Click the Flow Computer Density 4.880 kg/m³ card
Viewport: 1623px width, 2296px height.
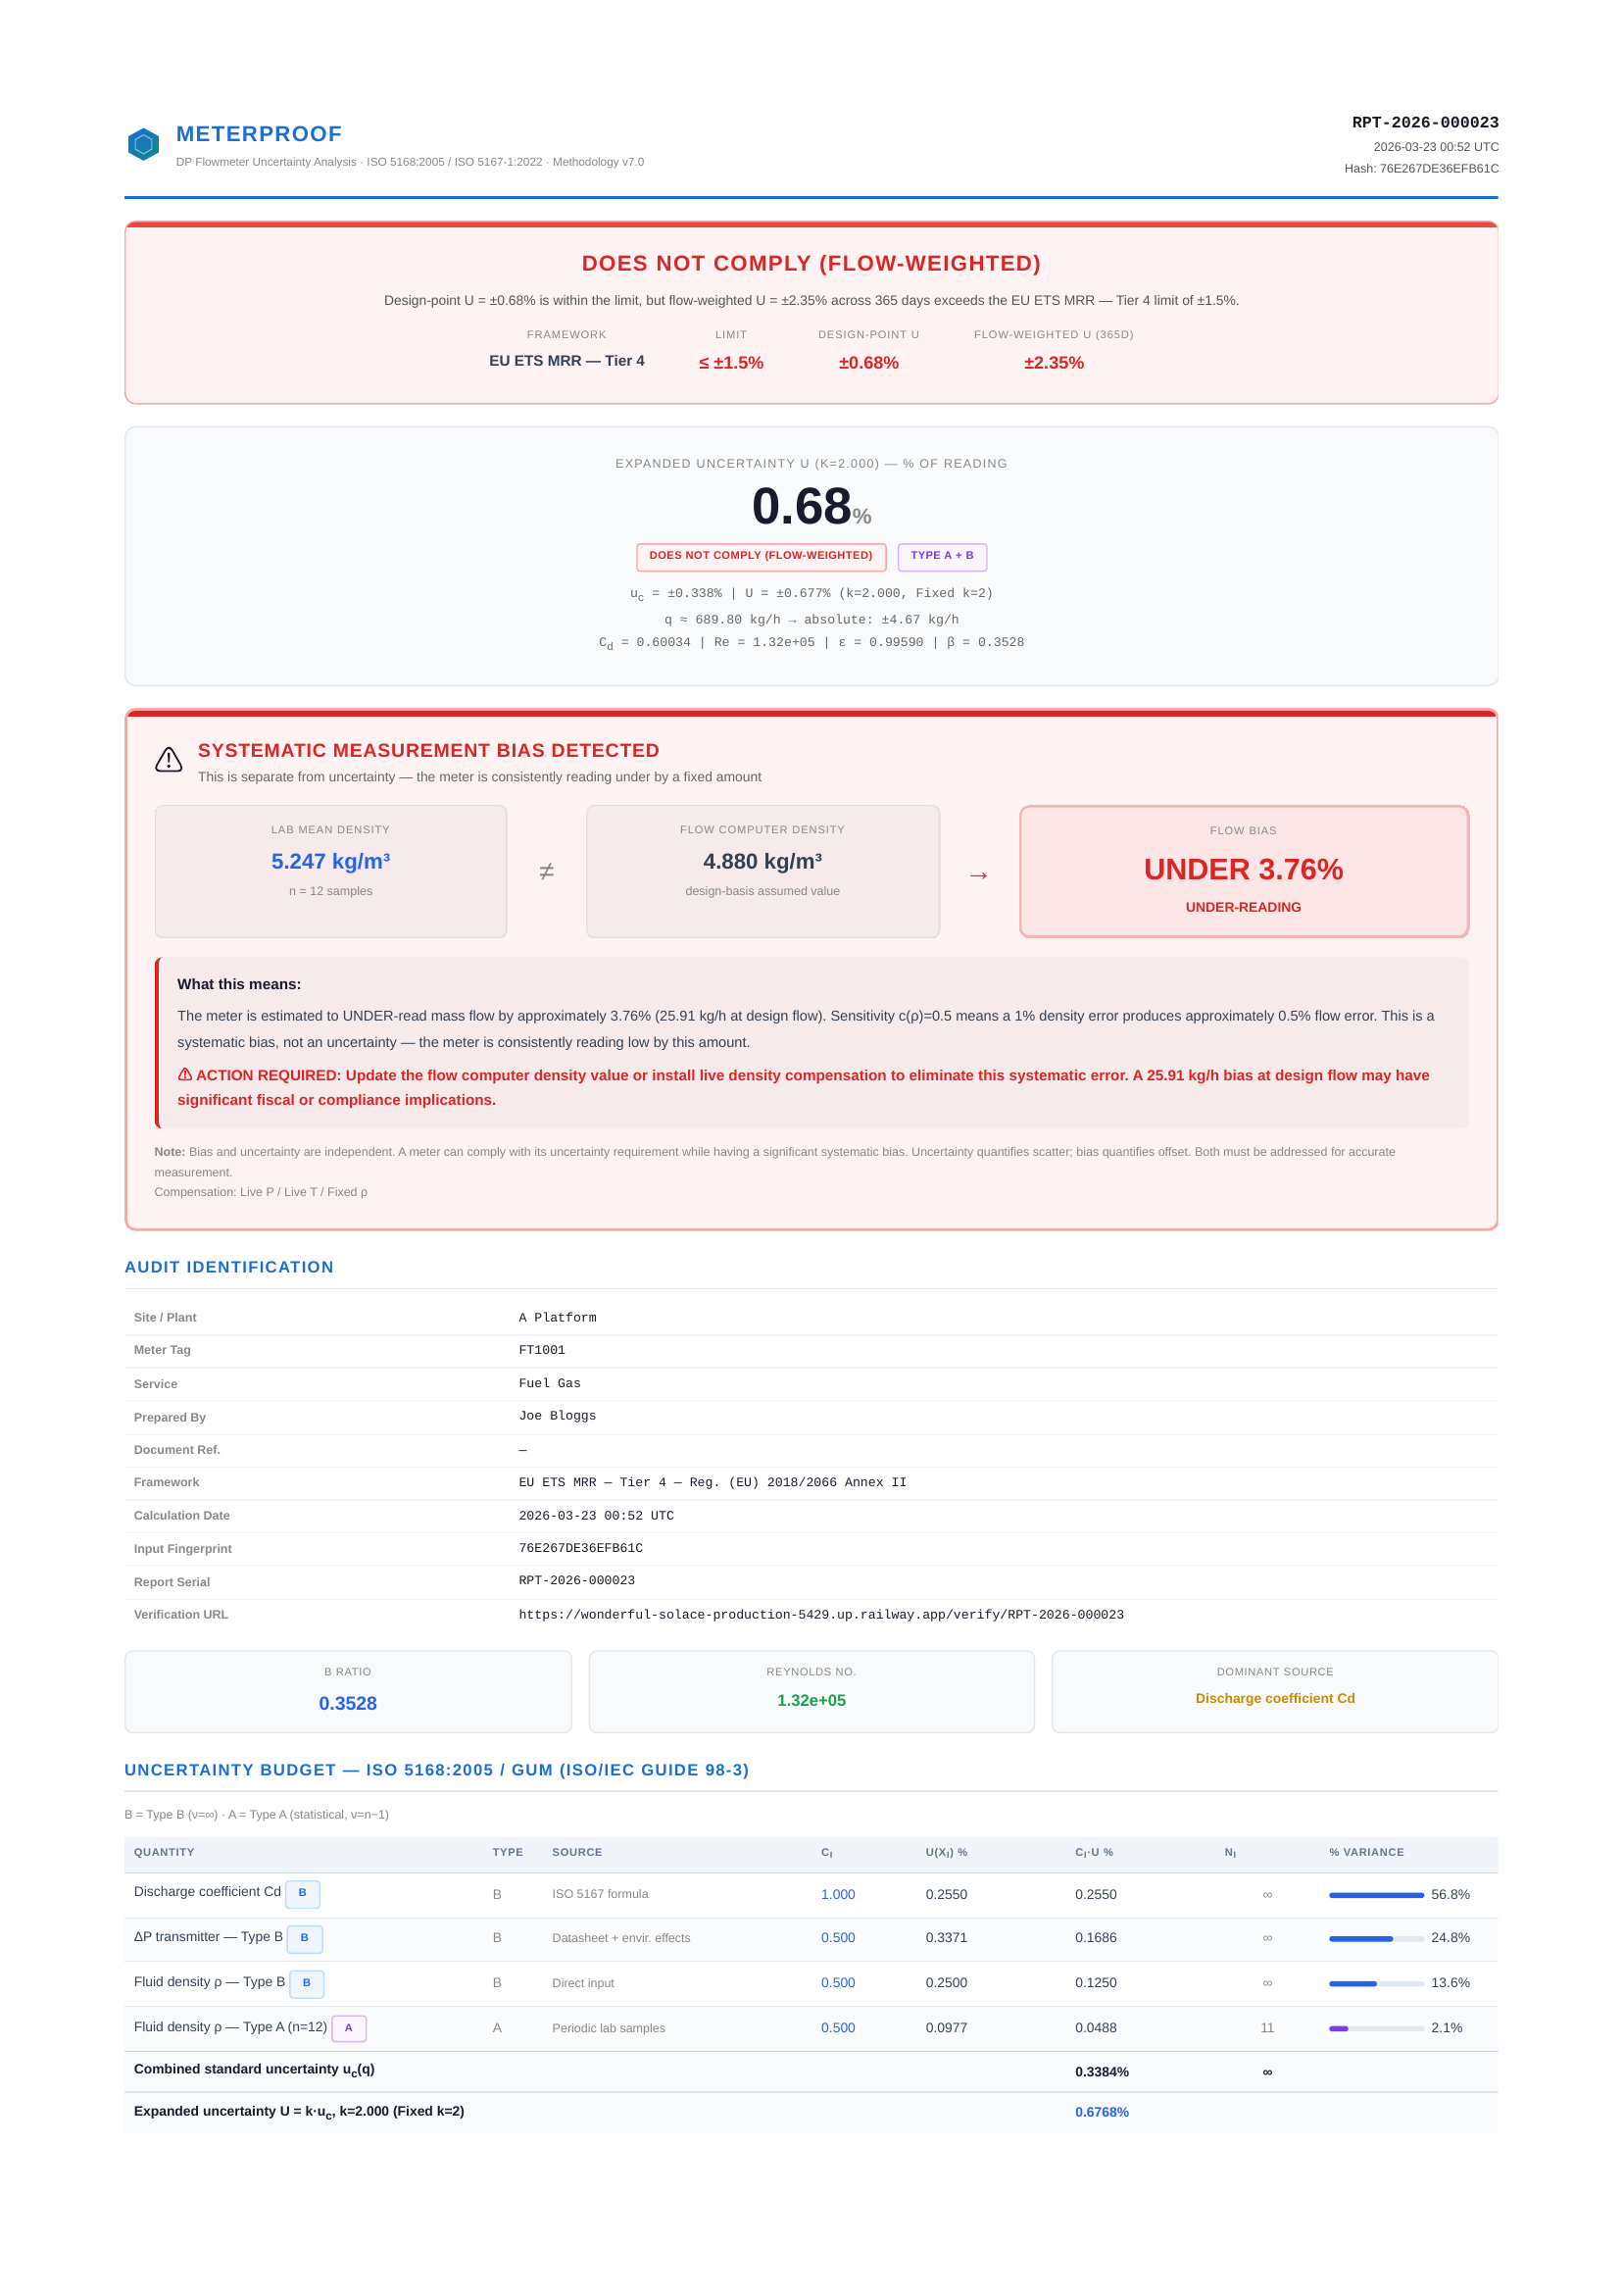coord(763,872)
